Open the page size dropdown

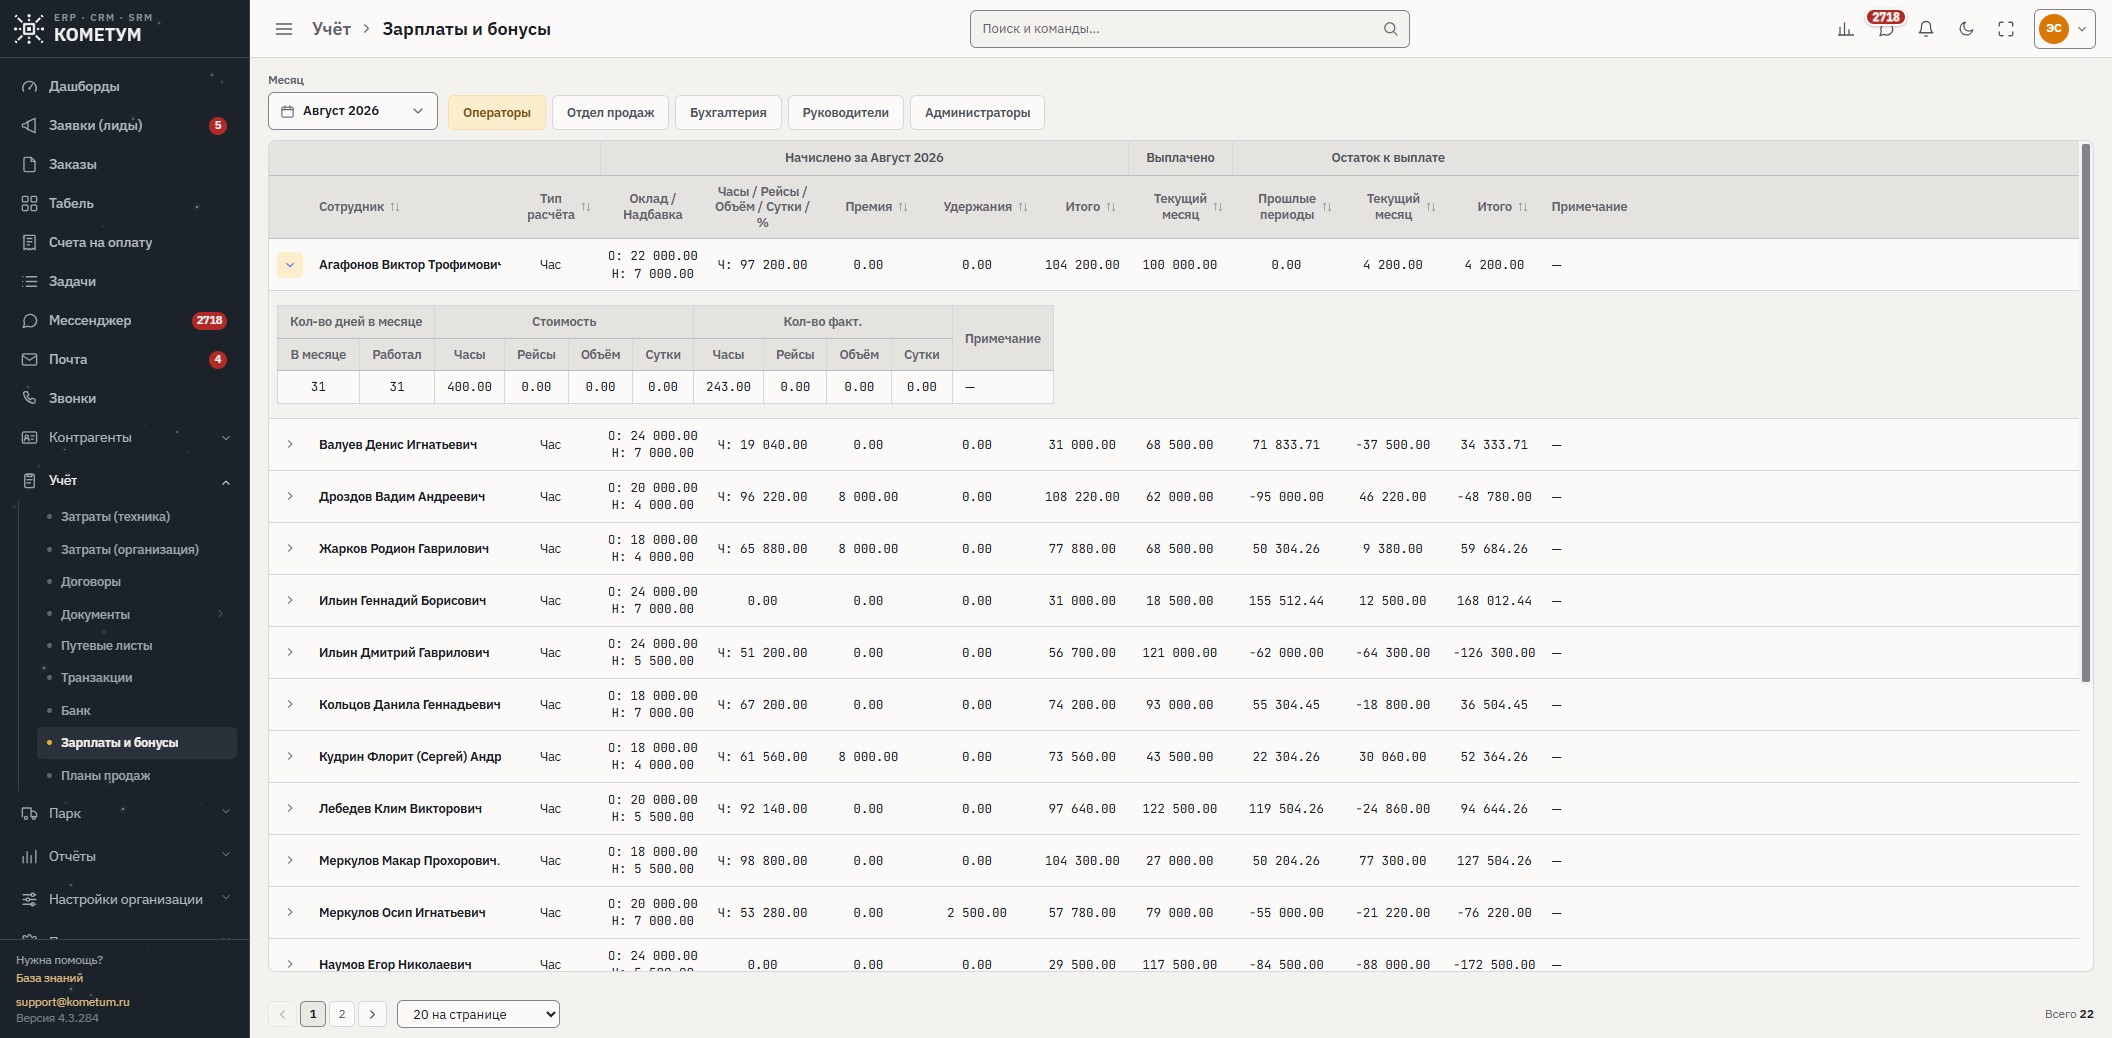[x=478, y=1014]
